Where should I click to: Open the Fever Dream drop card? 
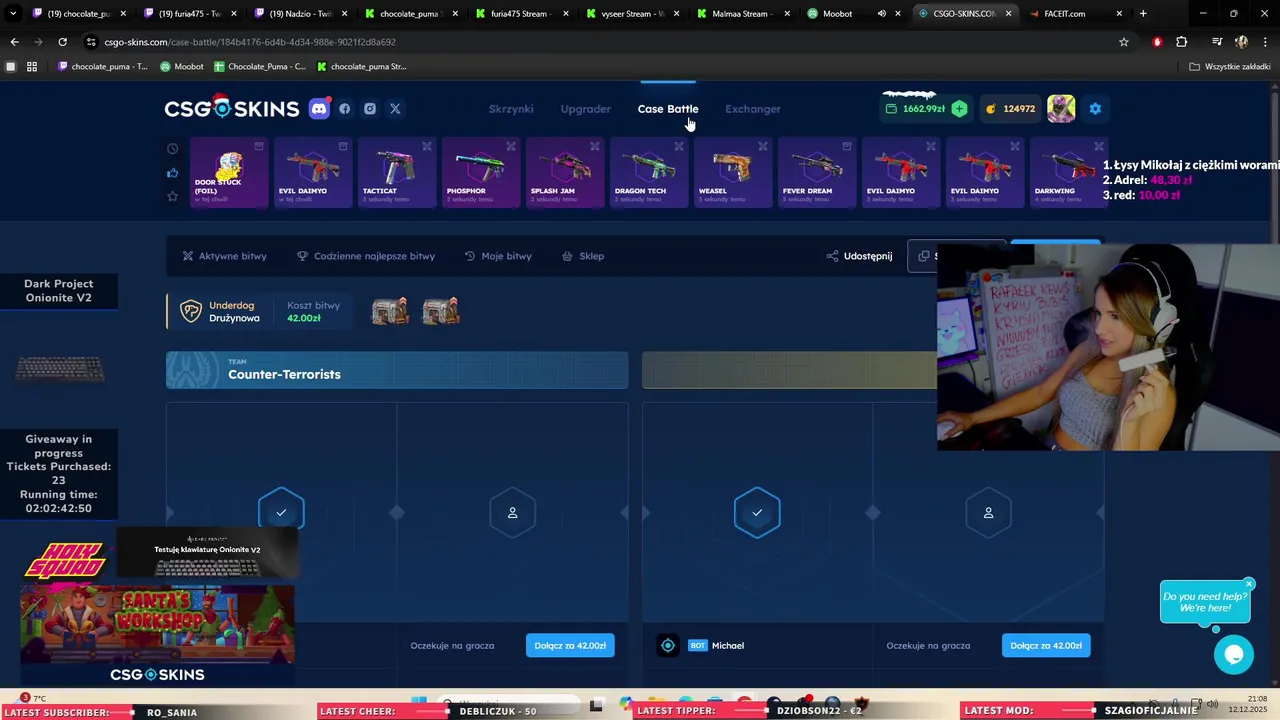[x=817, y=173]
